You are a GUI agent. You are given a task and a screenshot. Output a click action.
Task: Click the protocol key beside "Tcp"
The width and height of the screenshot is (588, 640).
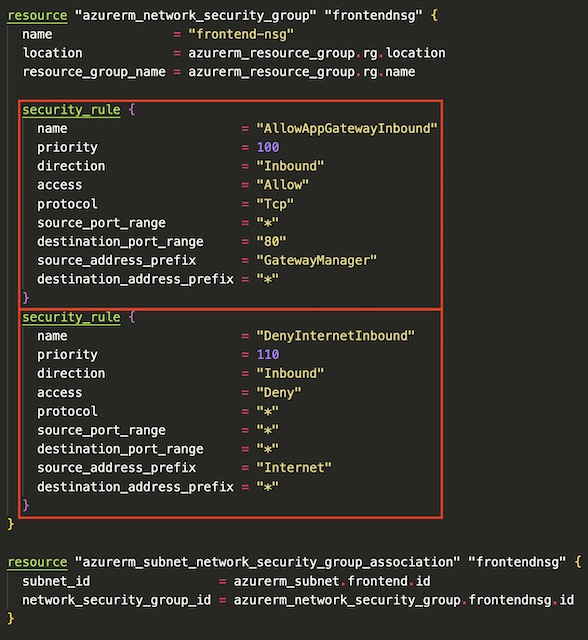pyautogui.click(x=67, y=204)
